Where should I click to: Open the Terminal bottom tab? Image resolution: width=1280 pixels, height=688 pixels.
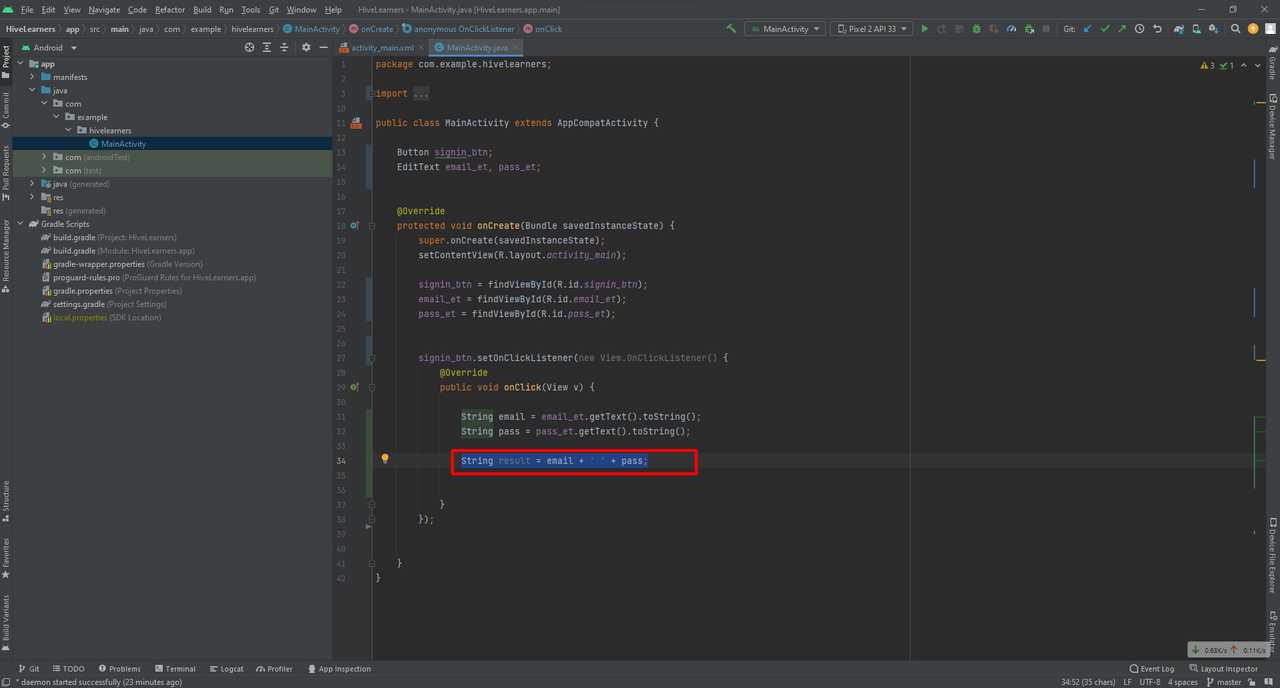point(174,669)
